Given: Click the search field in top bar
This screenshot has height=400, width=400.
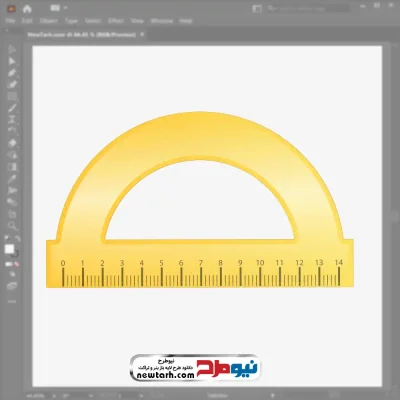Looking at the screenshot, I should (x=308, y=9).
